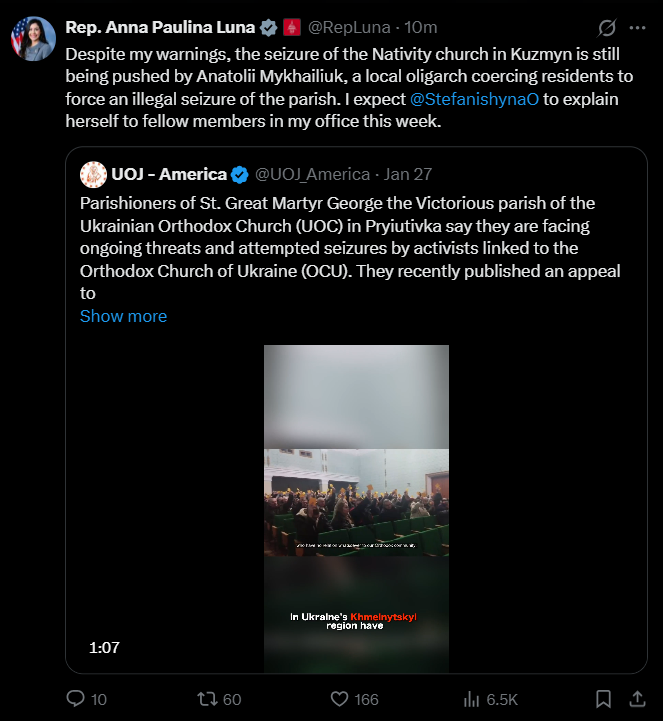
Task: Click verified badge next to Anna Paulina Luna
Action: pyautogui.click(x=269, y=28)
